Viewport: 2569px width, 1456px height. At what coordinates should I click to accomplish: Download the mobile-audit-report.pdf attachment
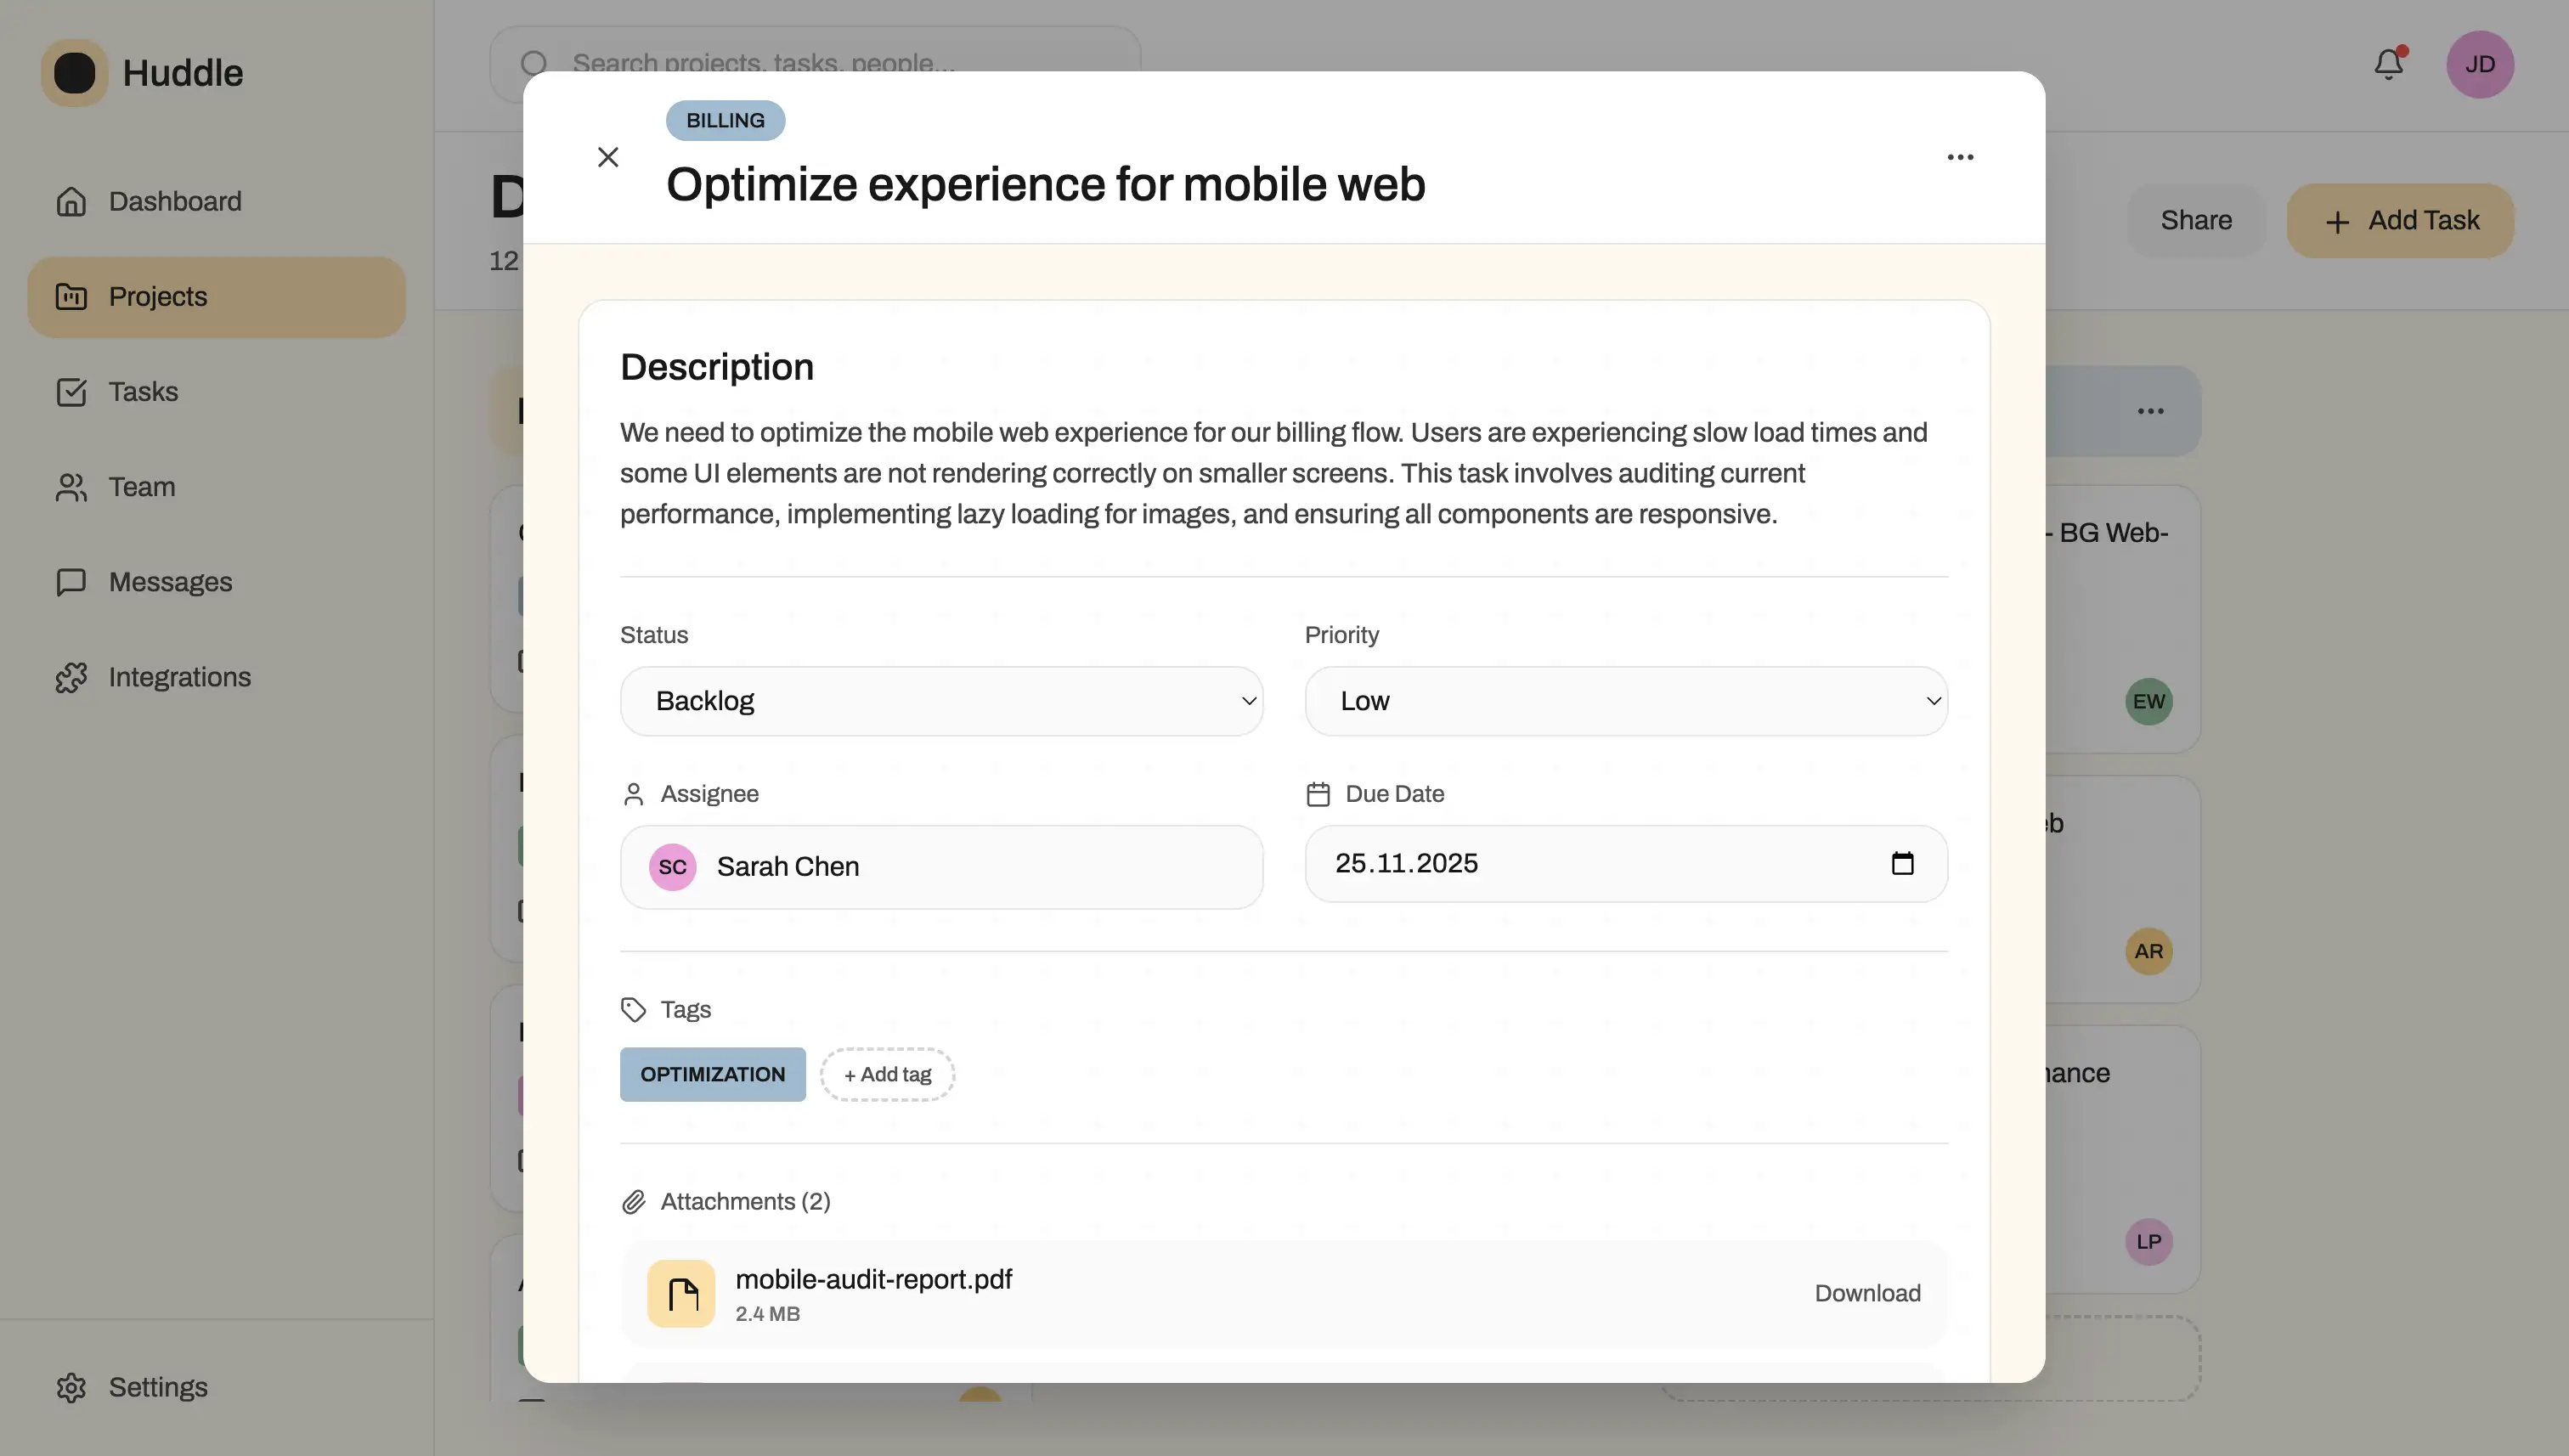pyautogui.click(x=1867, y=1293)
